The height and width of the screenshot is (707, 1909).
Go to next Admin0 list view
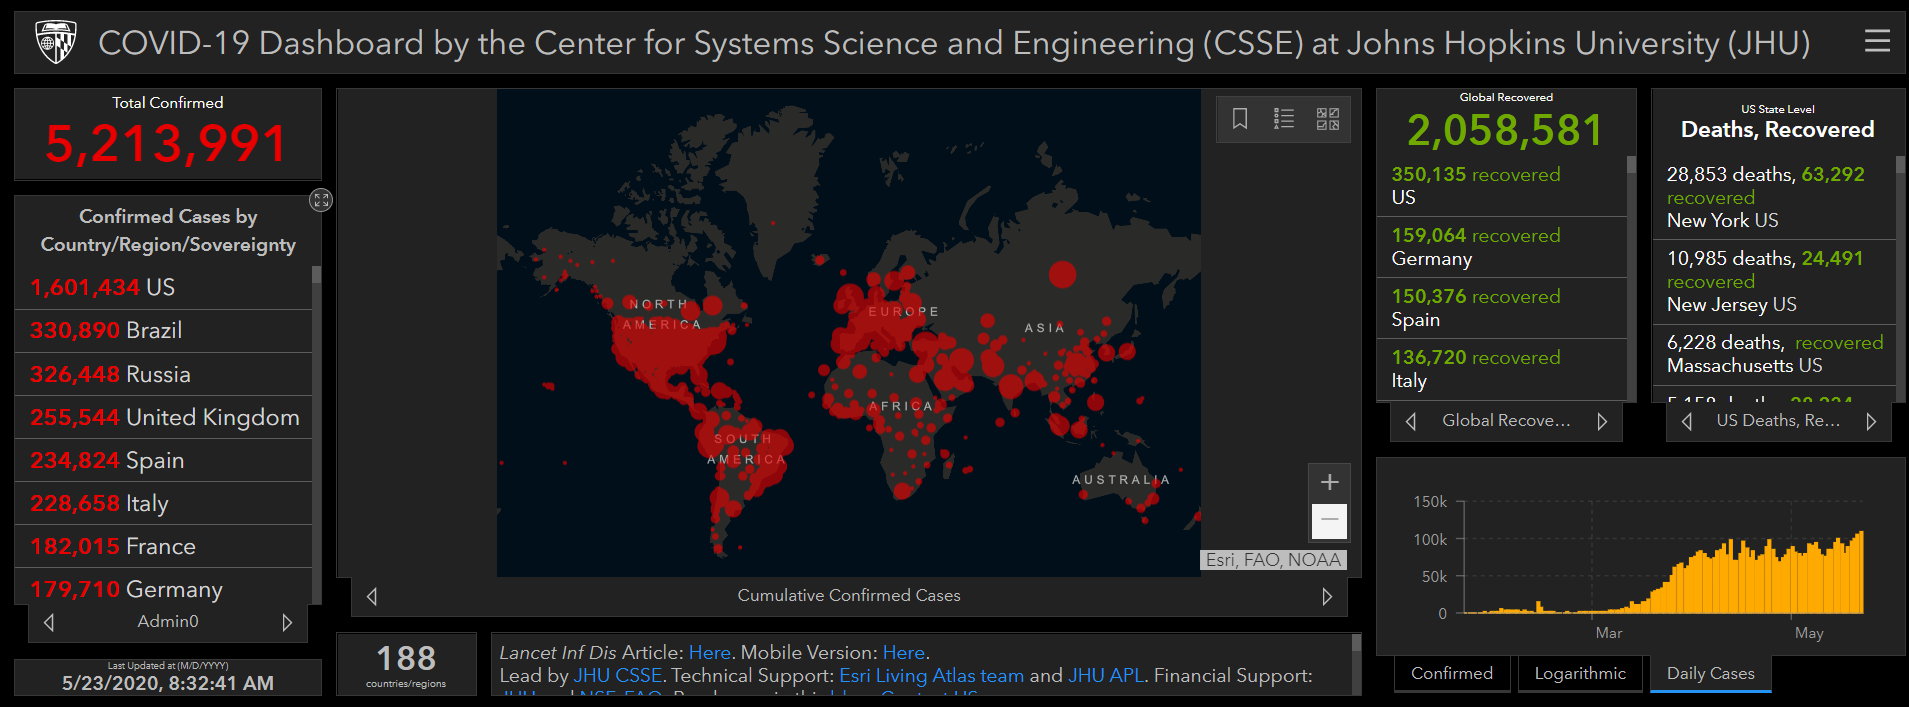(287, 622)
